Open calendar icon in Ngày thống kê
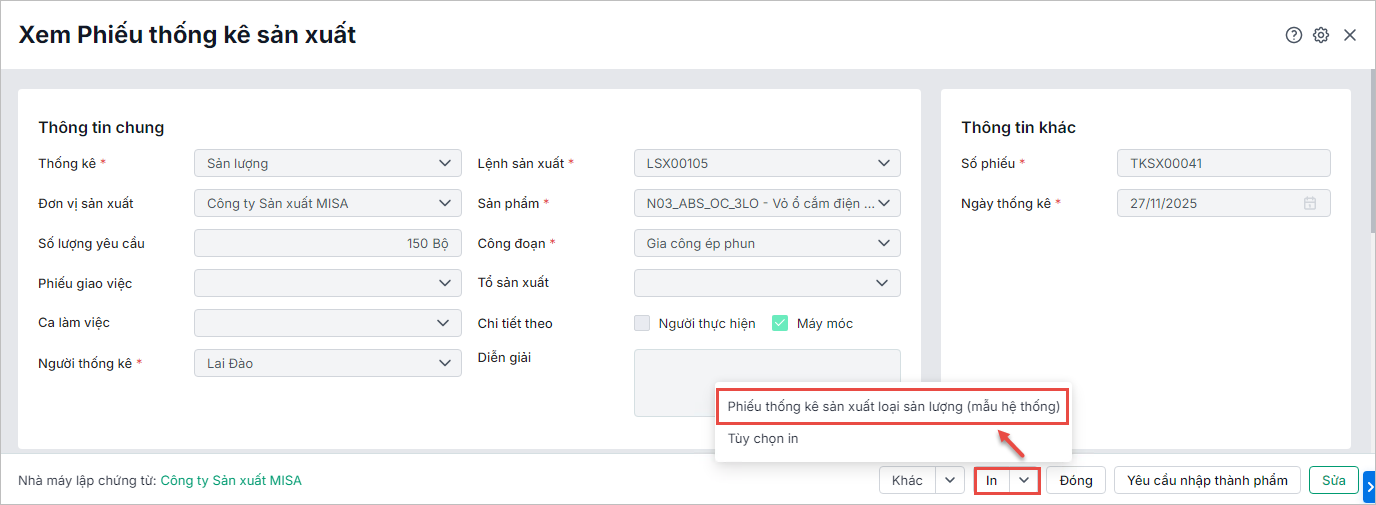The width and height of the screenshot is (1376, 505). click(x=1310, y=203)
